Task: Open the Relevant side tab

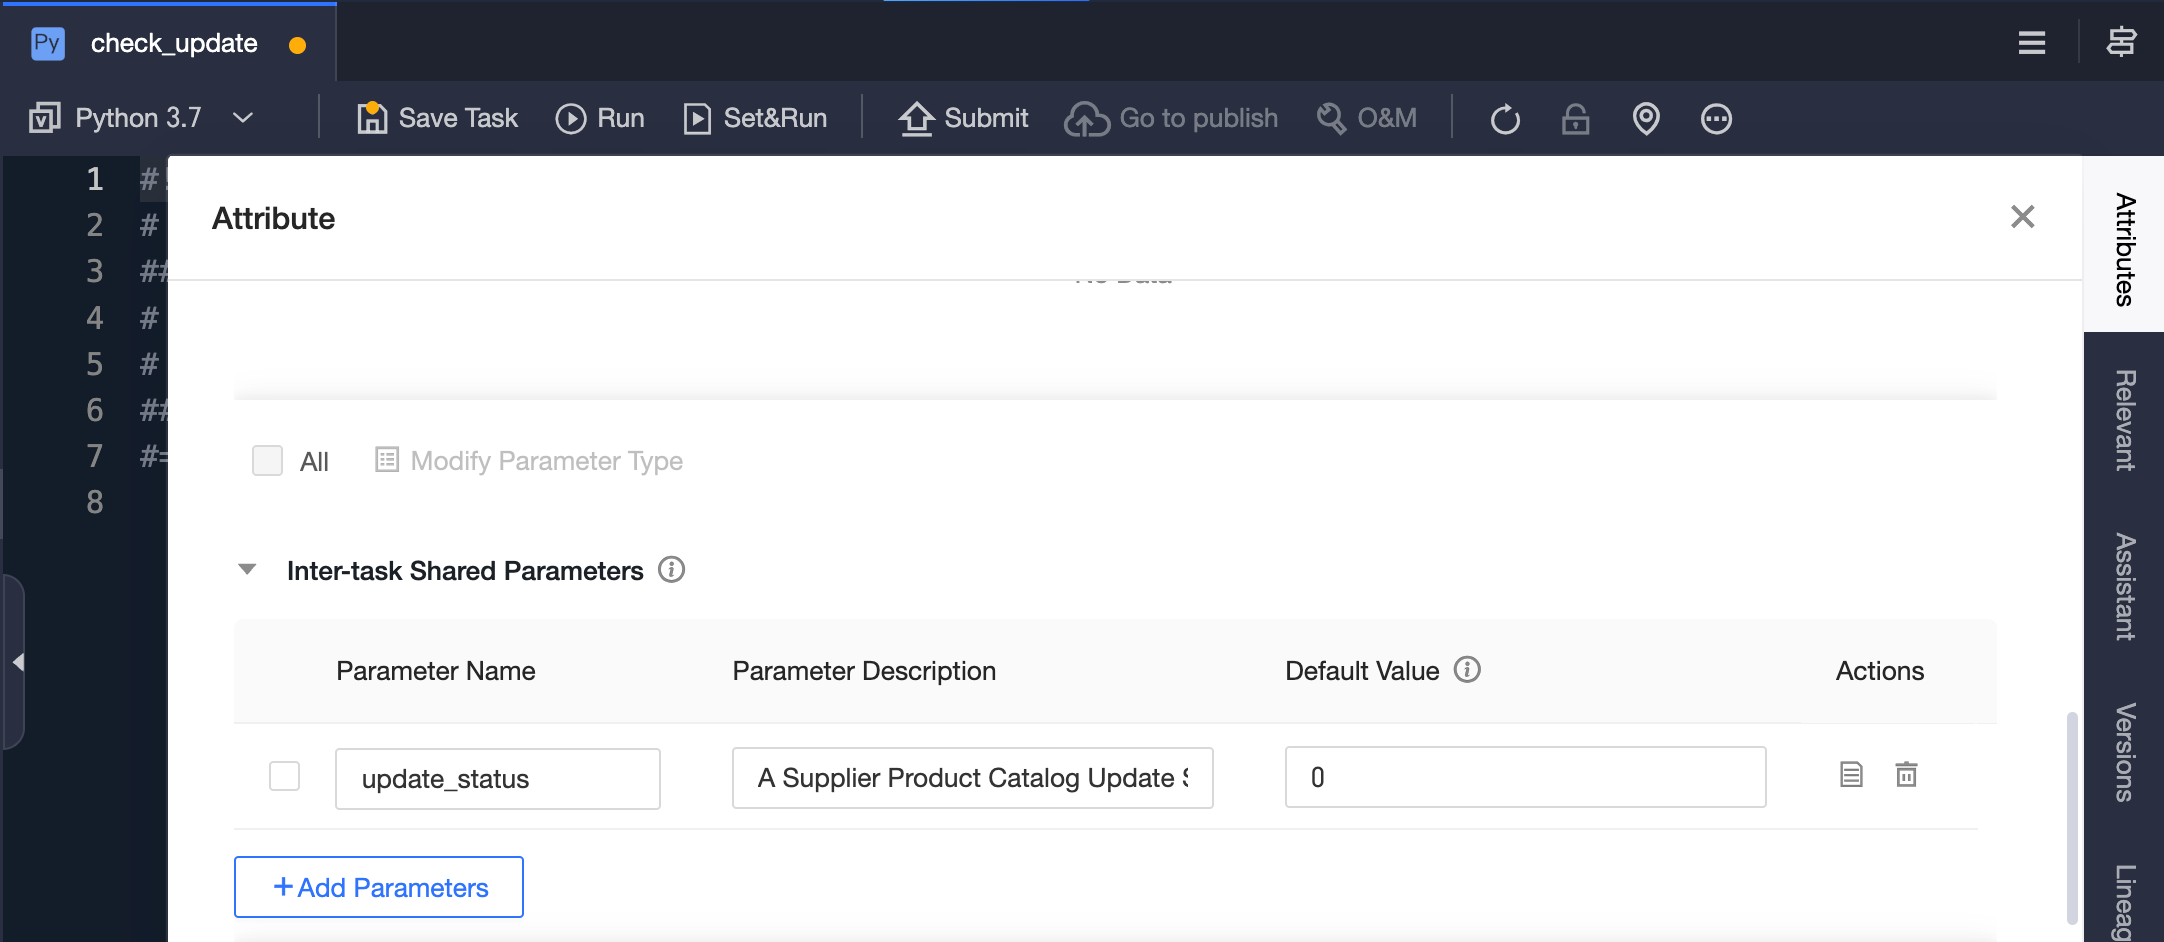Action: [x=2124, y=420]
